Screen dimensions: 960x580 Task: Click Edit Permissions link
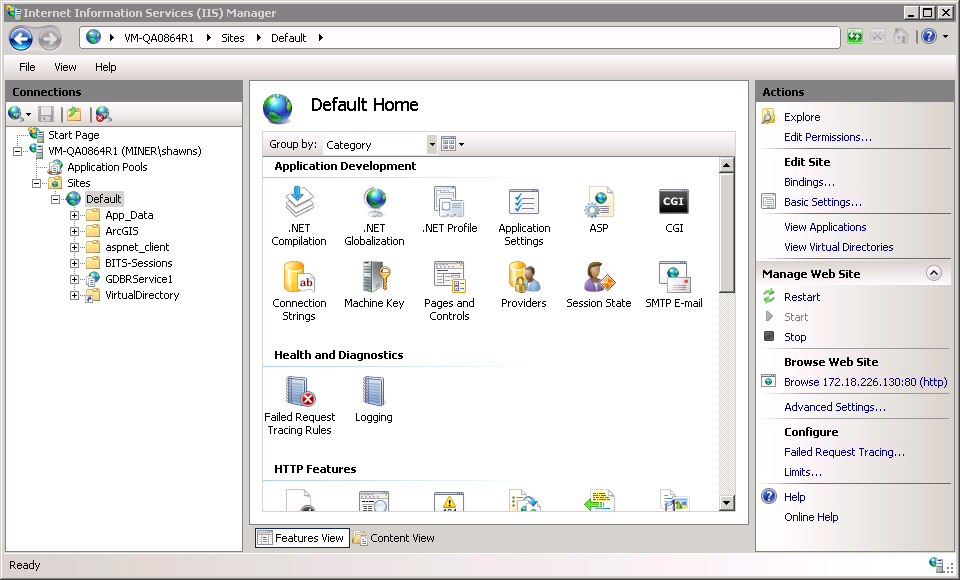pos(828,137)
